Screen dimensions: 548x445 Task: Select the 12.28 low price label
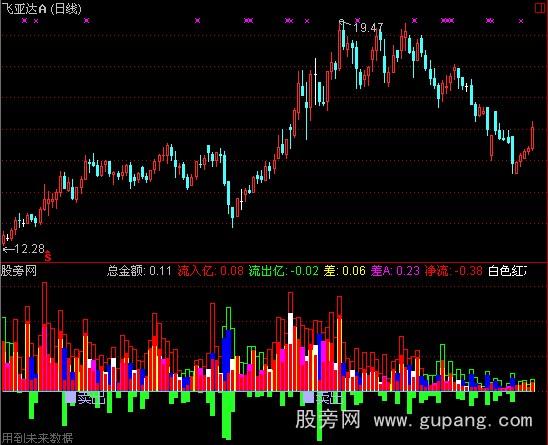coord(30,249)
